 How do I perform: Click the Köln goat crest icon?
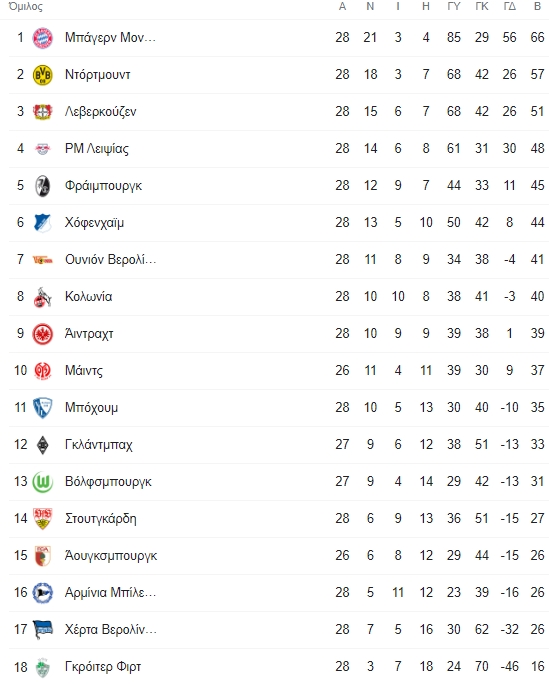click(x=43, y=297)
